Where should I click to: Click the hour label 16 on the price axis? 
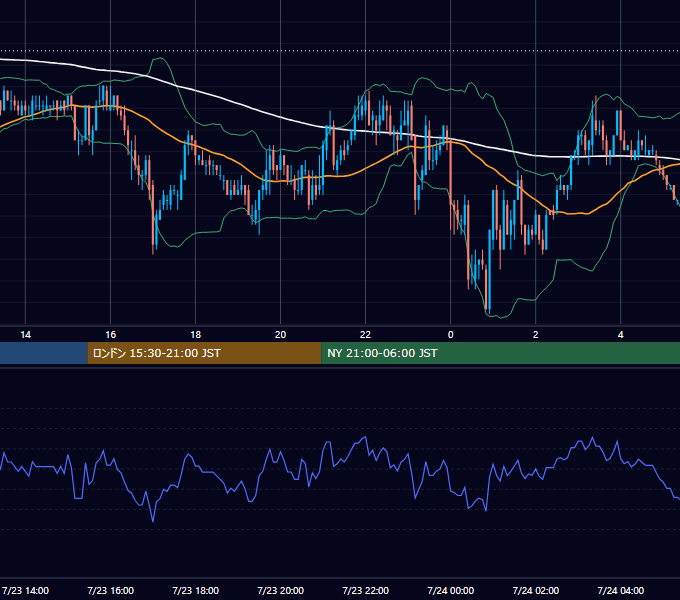(111, 335)
